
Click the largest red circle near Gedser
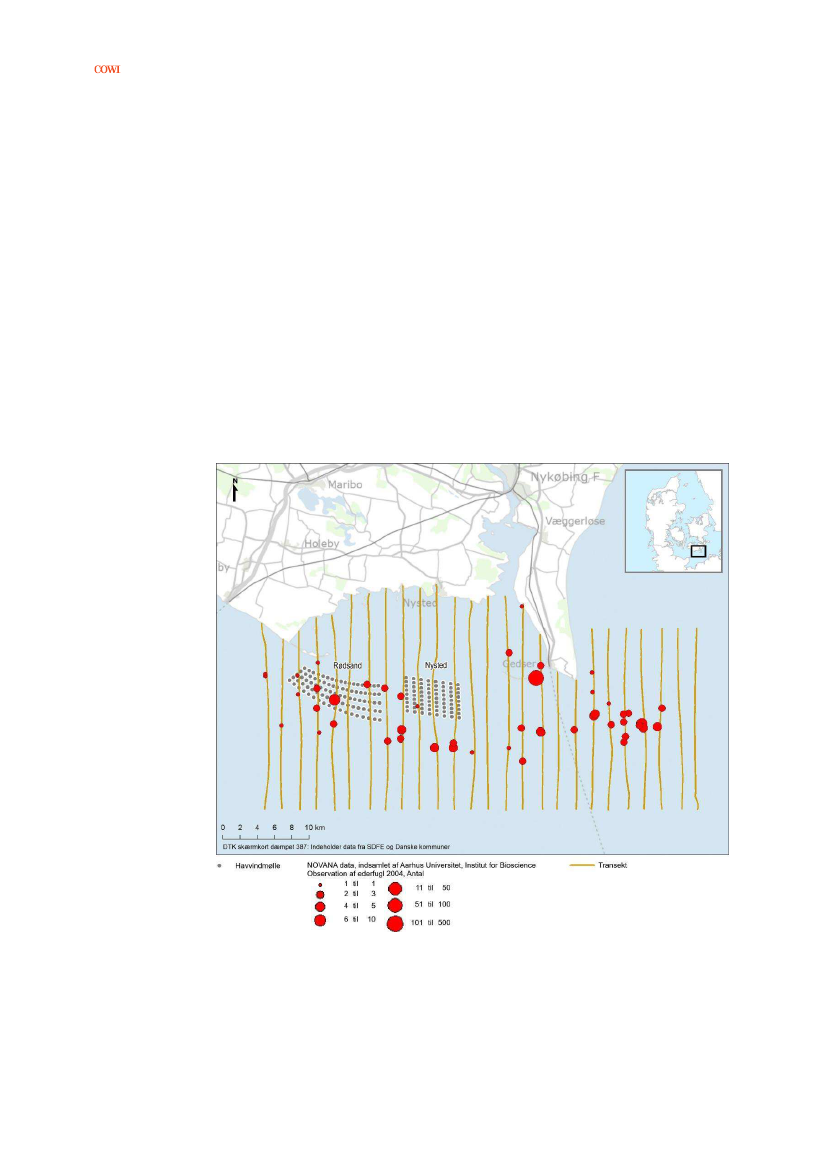tap(535, 678)
